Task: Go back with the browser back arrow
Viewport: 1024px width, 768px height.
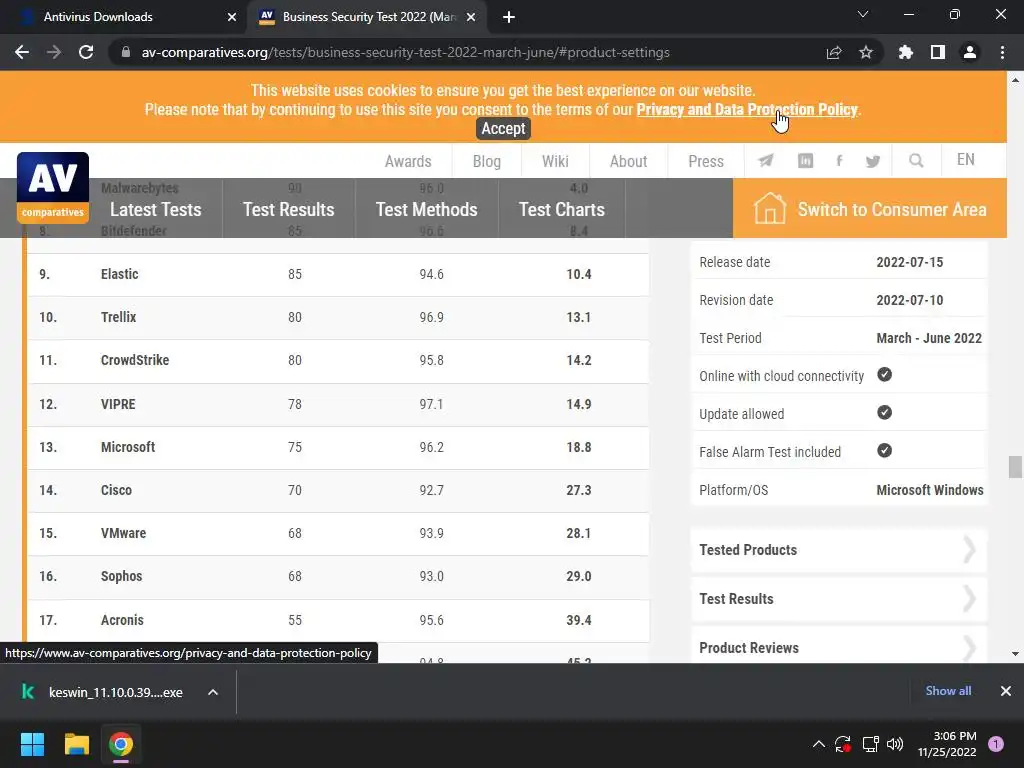Action: point(22,52)
